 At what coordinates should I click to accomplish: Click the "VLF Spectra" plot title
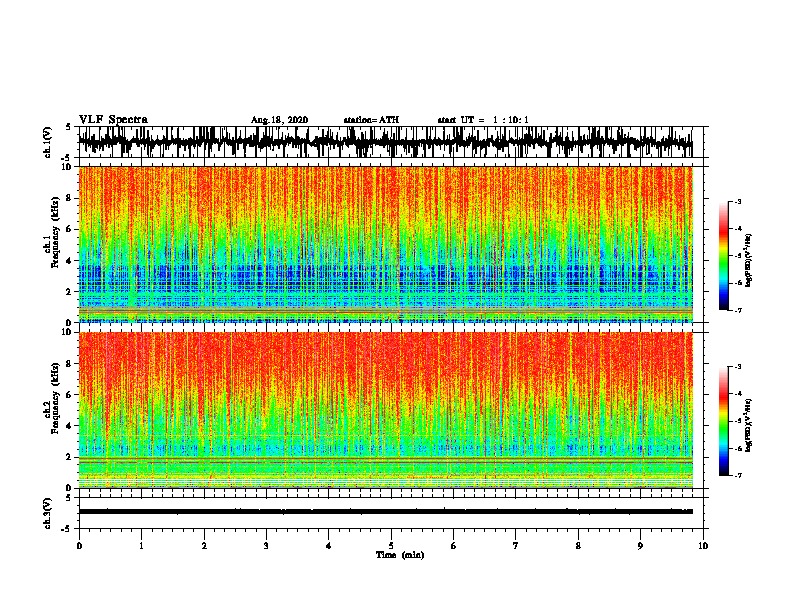pyautogui.click(x=113, y=120)
